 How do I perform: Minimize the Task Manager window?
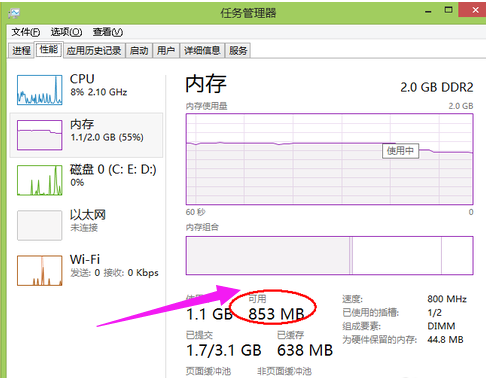[428, 11]
